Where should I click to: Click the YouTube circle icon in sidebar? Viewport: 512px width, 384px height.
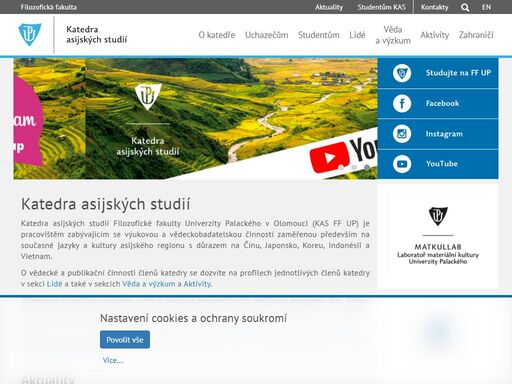pos(402,164)
